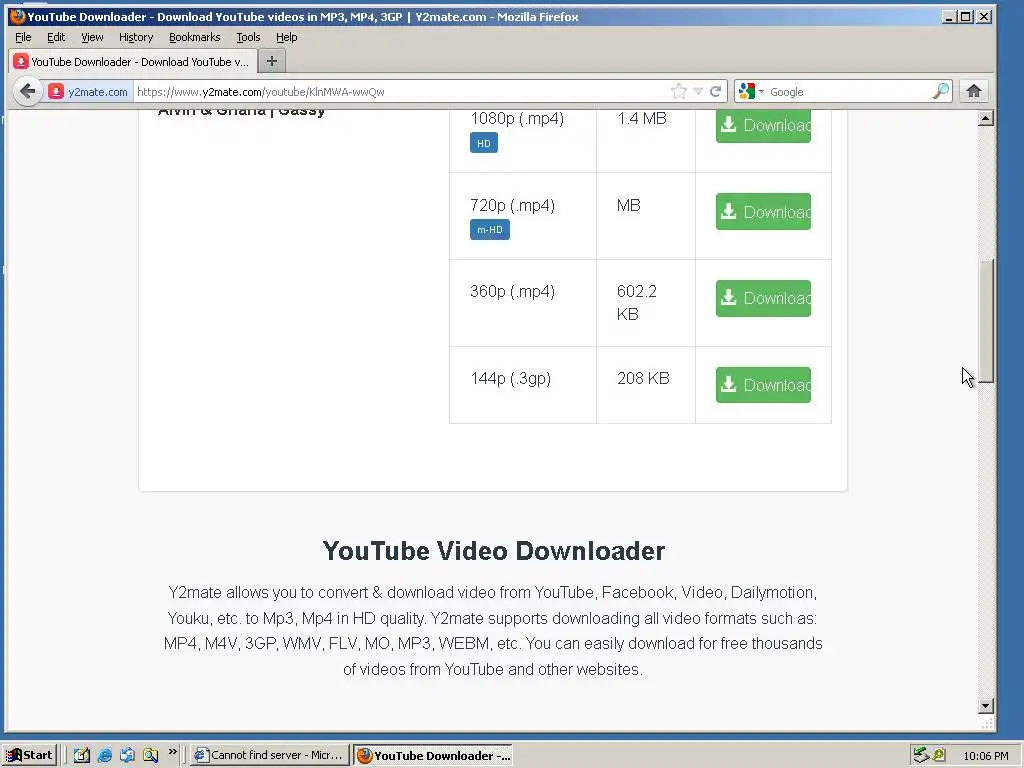The image size is (1024, 768).
Task: Open the Help menu
Action: point(287,37)
